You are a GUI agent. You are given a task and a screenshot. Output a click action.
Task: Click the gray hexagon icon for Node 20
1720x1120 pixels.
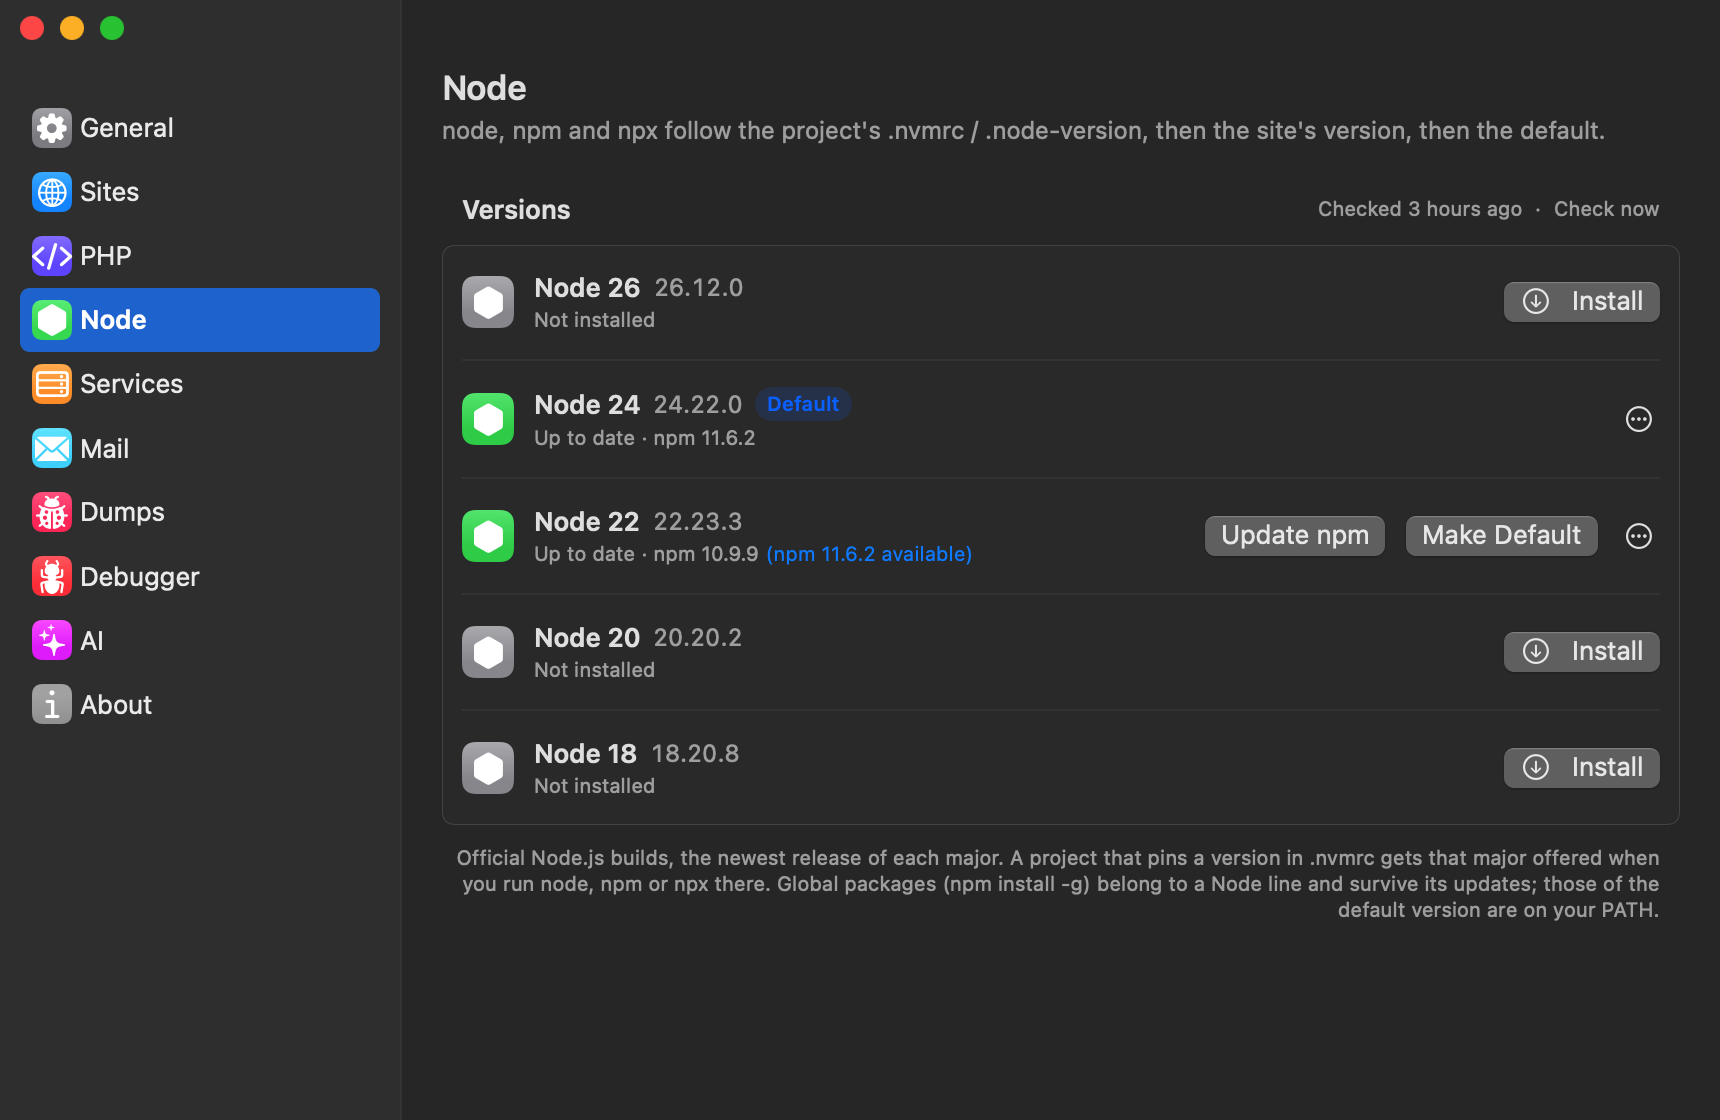488,652
